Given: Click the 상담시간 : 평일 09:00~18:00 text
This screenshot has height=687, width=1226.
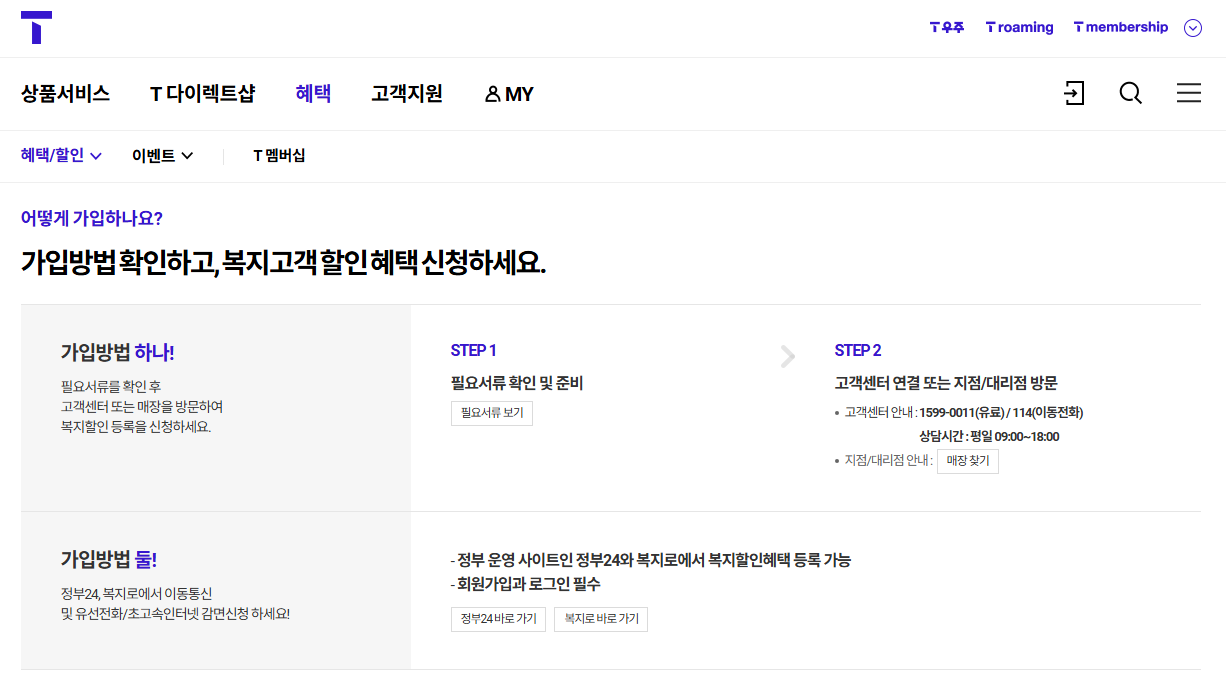Looking at the screenshot, I should pyautogui.click(x=989, y=436).
